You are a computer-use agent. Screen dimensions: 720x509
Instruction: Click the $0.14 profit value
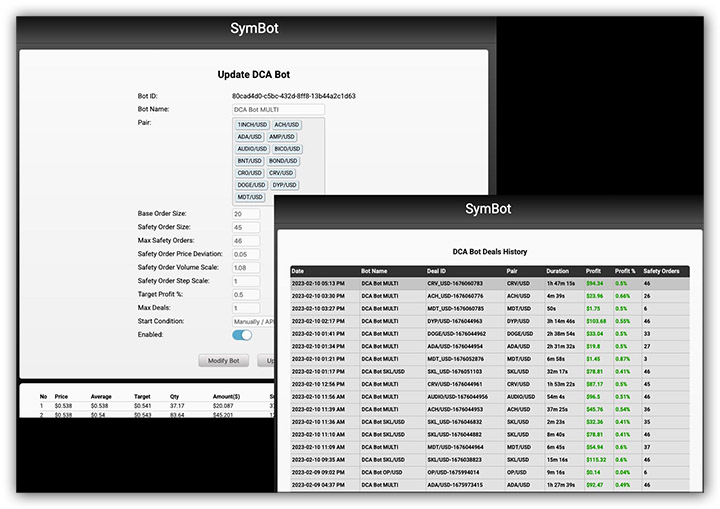[x=593, y=472]
